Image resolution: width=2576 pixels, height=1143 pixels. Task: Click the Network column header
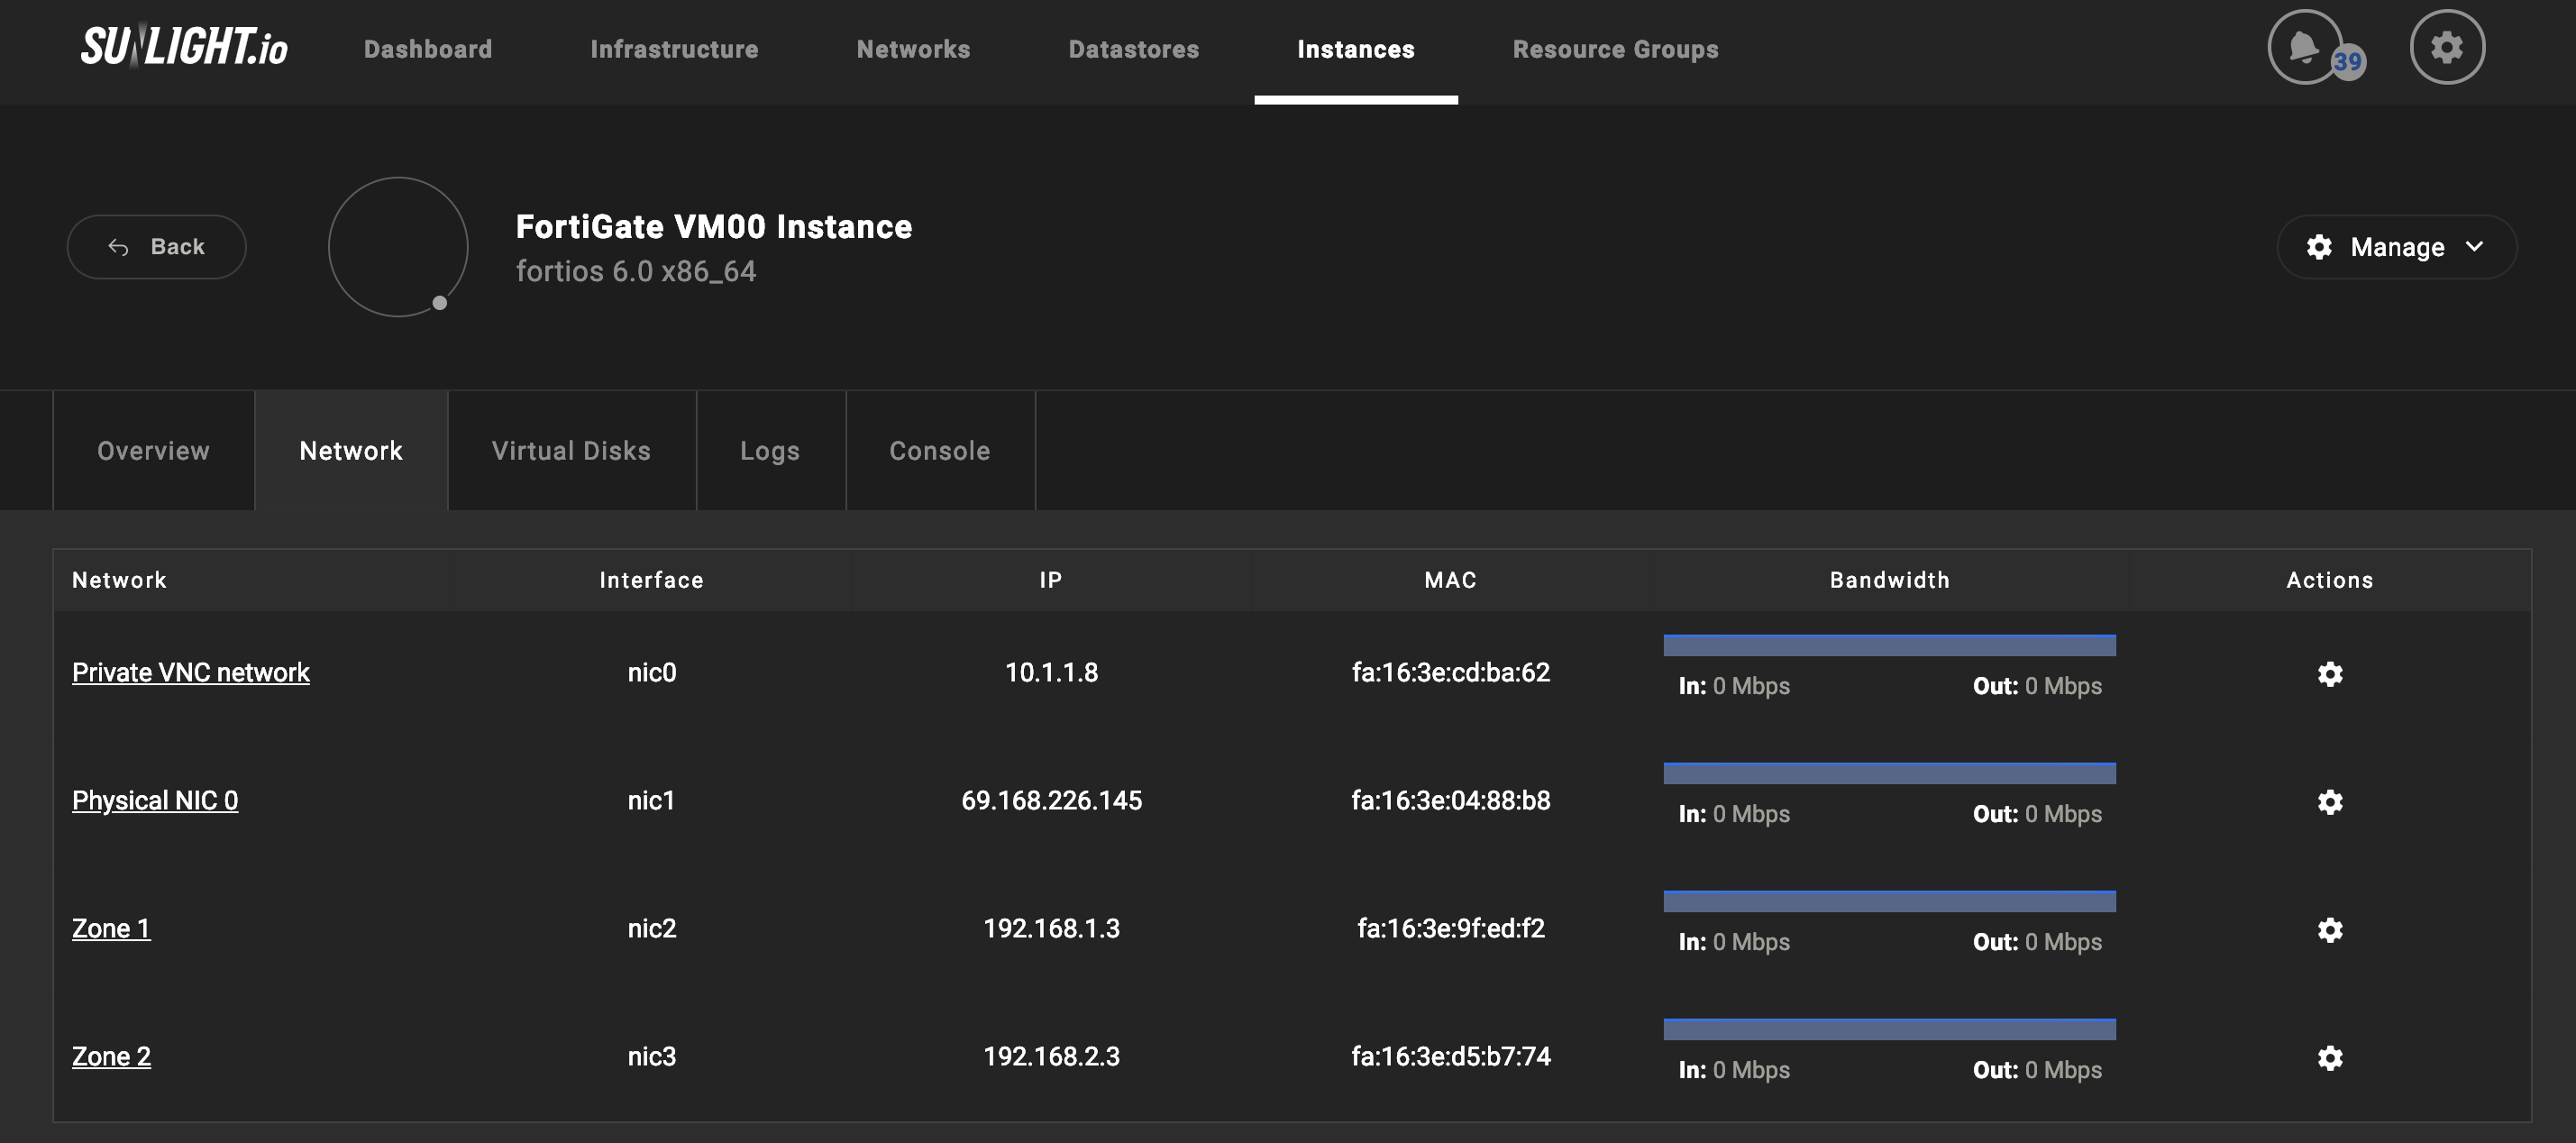click(119, 580)
